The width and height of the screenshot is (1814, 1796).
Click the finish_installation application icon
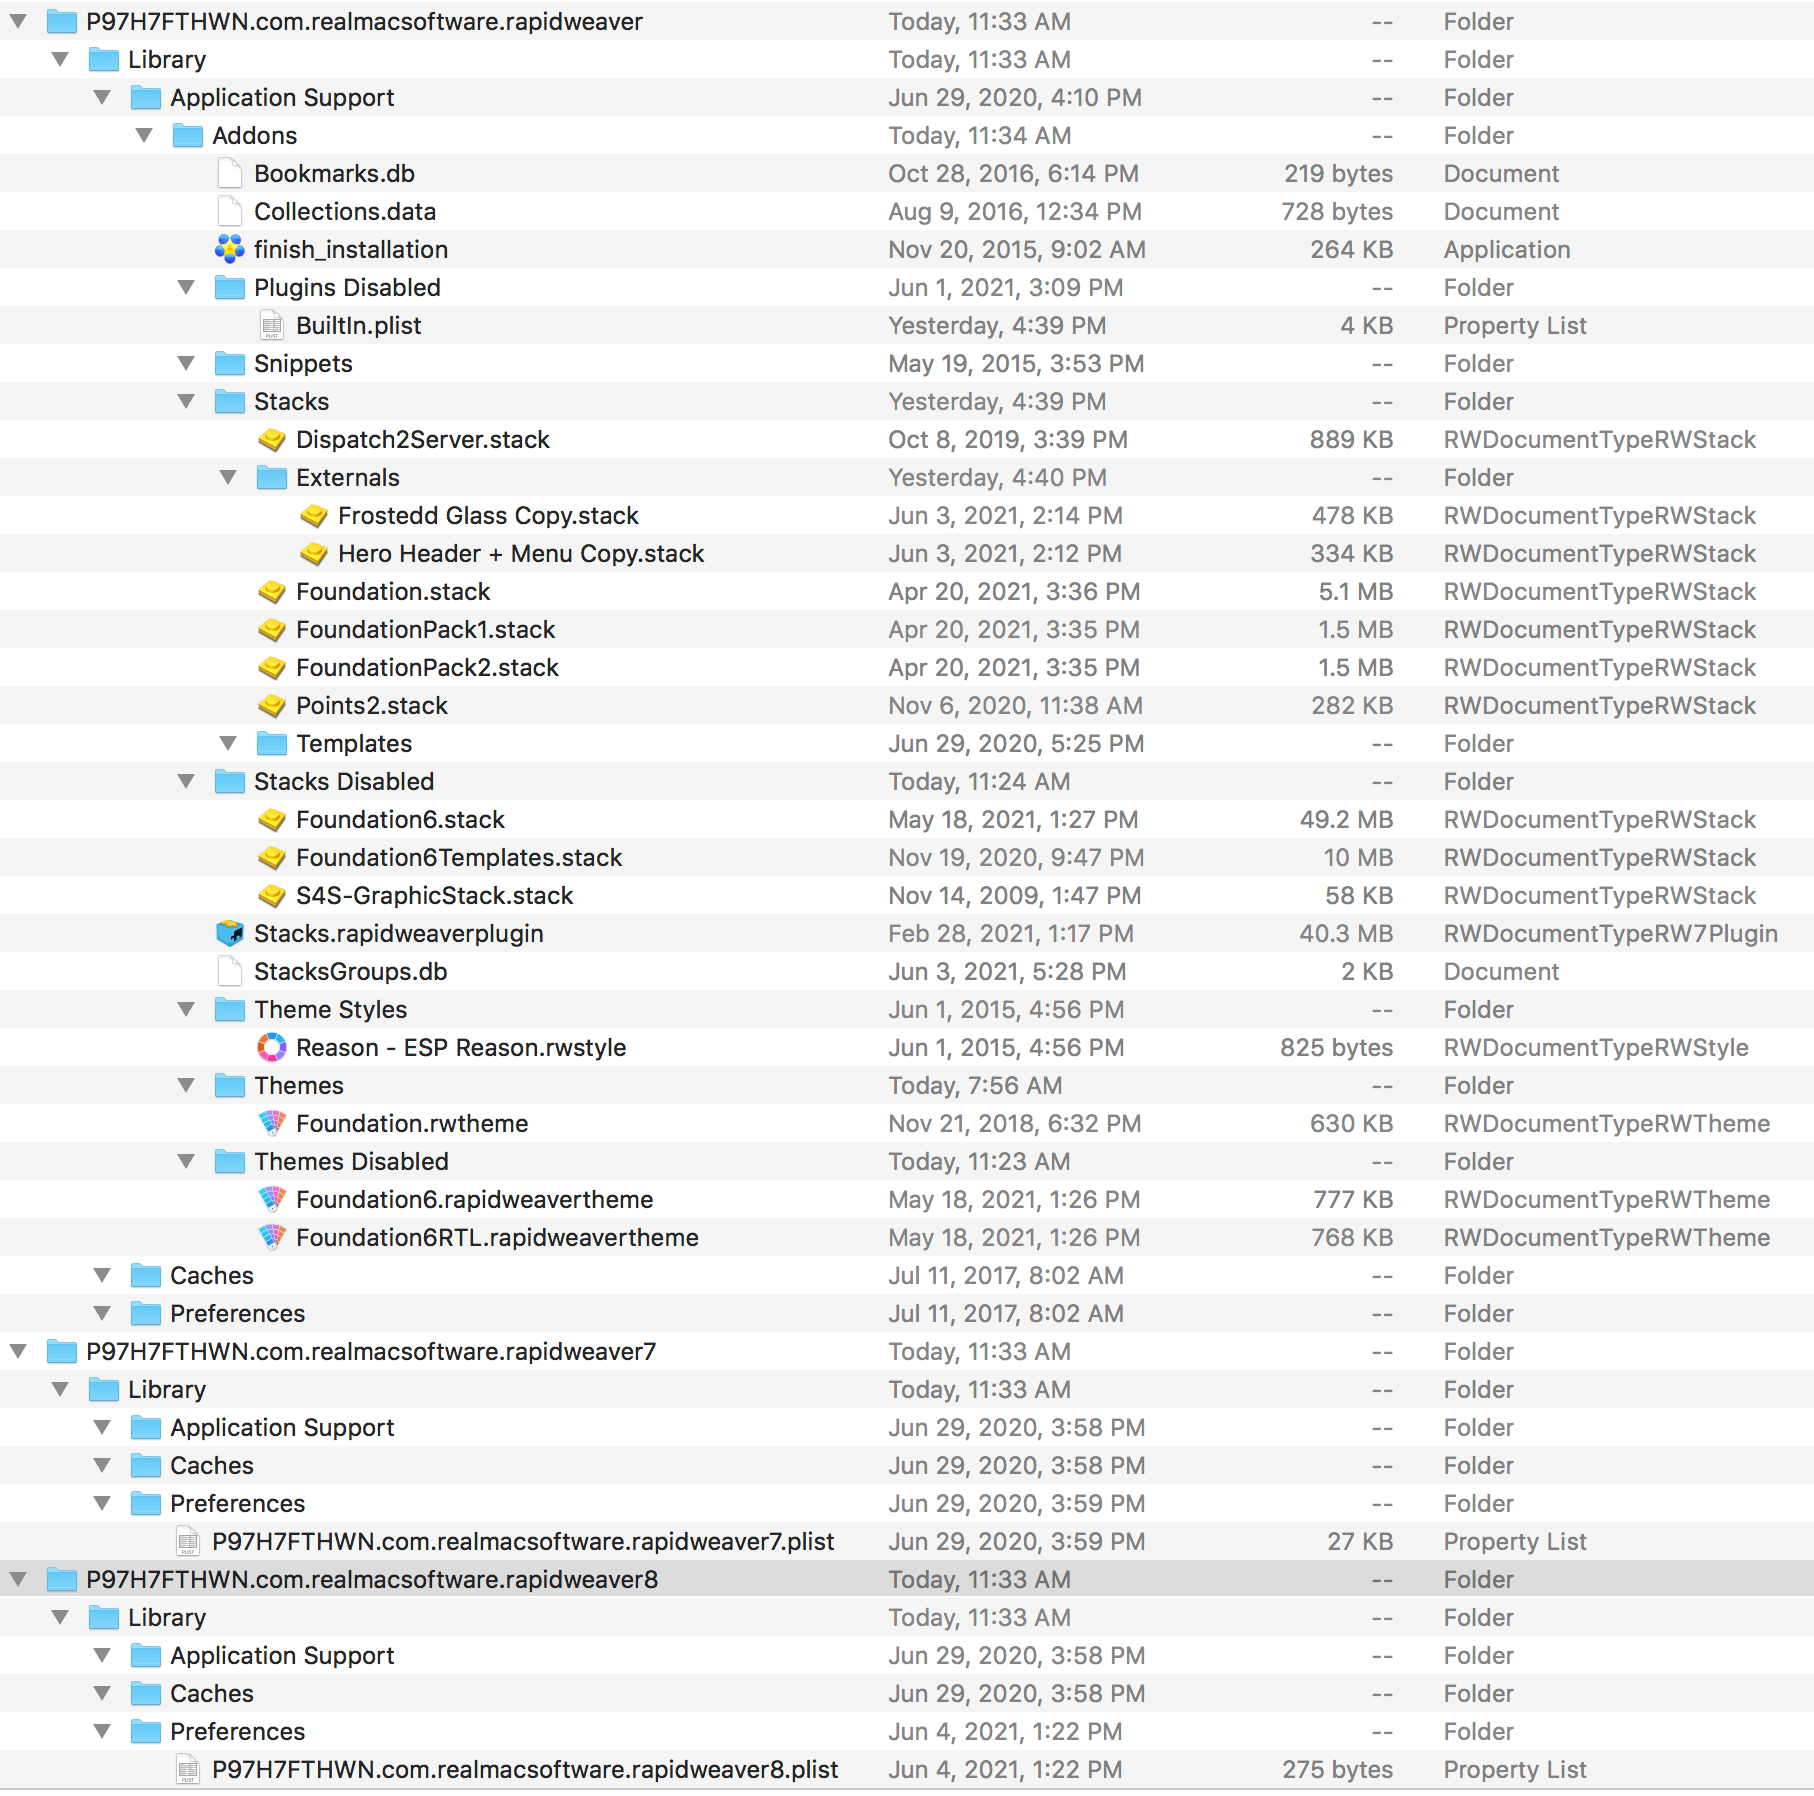point(230,249)
